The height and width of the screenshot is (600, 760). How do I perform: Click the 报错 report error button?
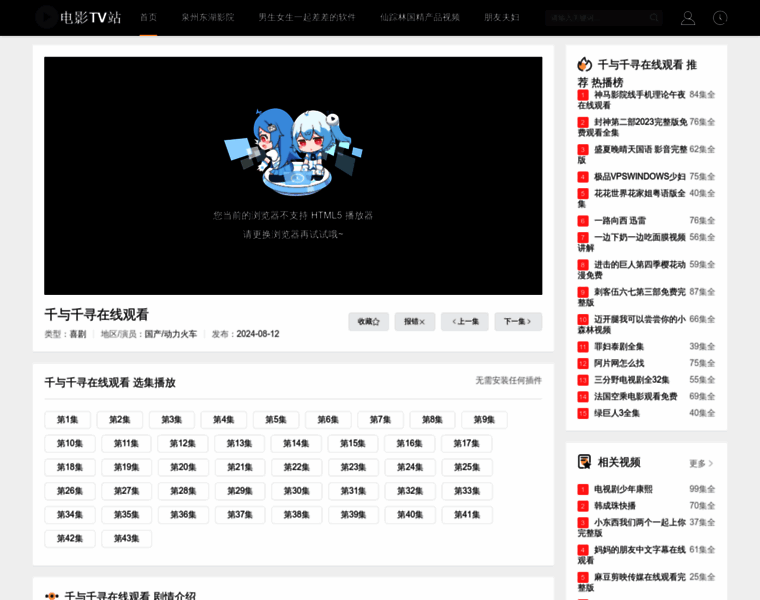[414, 321]
